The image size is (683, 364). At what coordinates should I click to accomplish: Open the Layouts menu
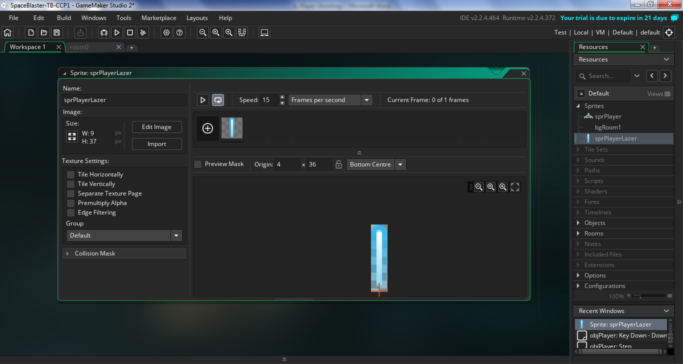tap(197, 18)
